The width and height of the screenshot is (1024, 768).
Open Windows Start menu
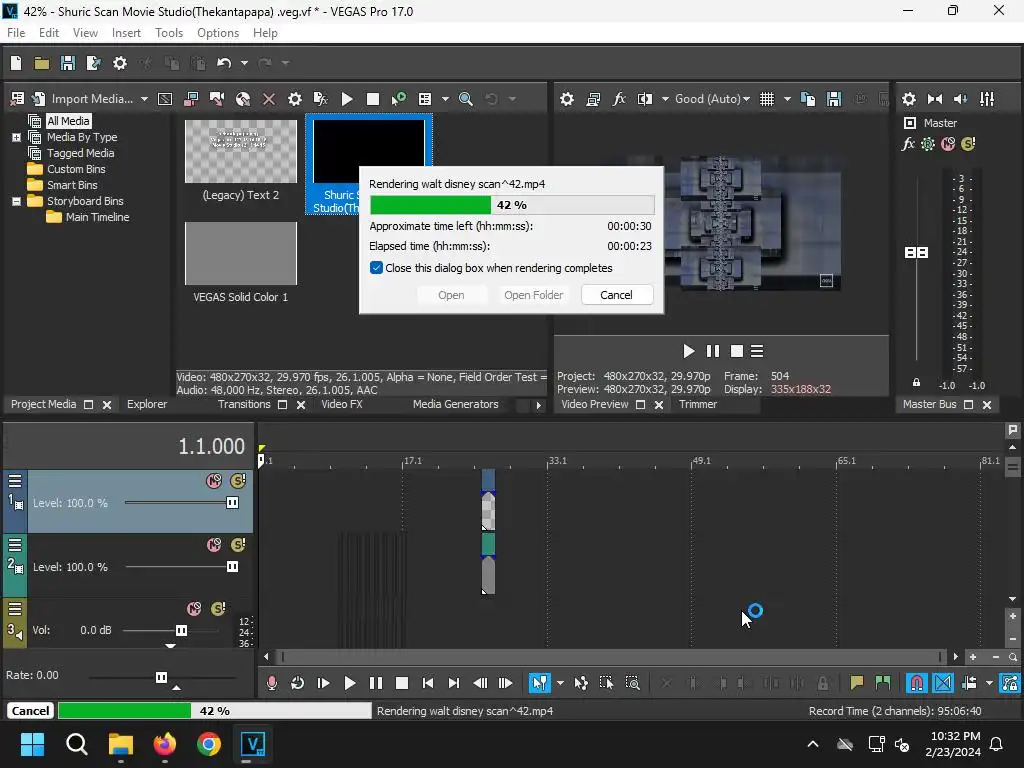pyautogui.click(x=32, y=744)
